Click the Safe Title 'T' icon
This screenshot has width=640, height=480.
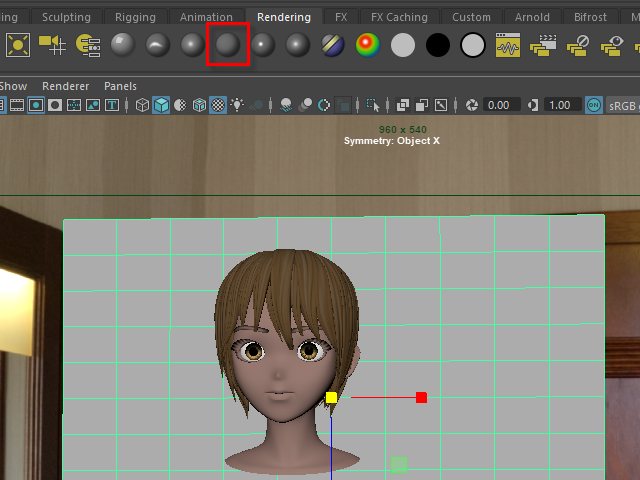(112, 105)
